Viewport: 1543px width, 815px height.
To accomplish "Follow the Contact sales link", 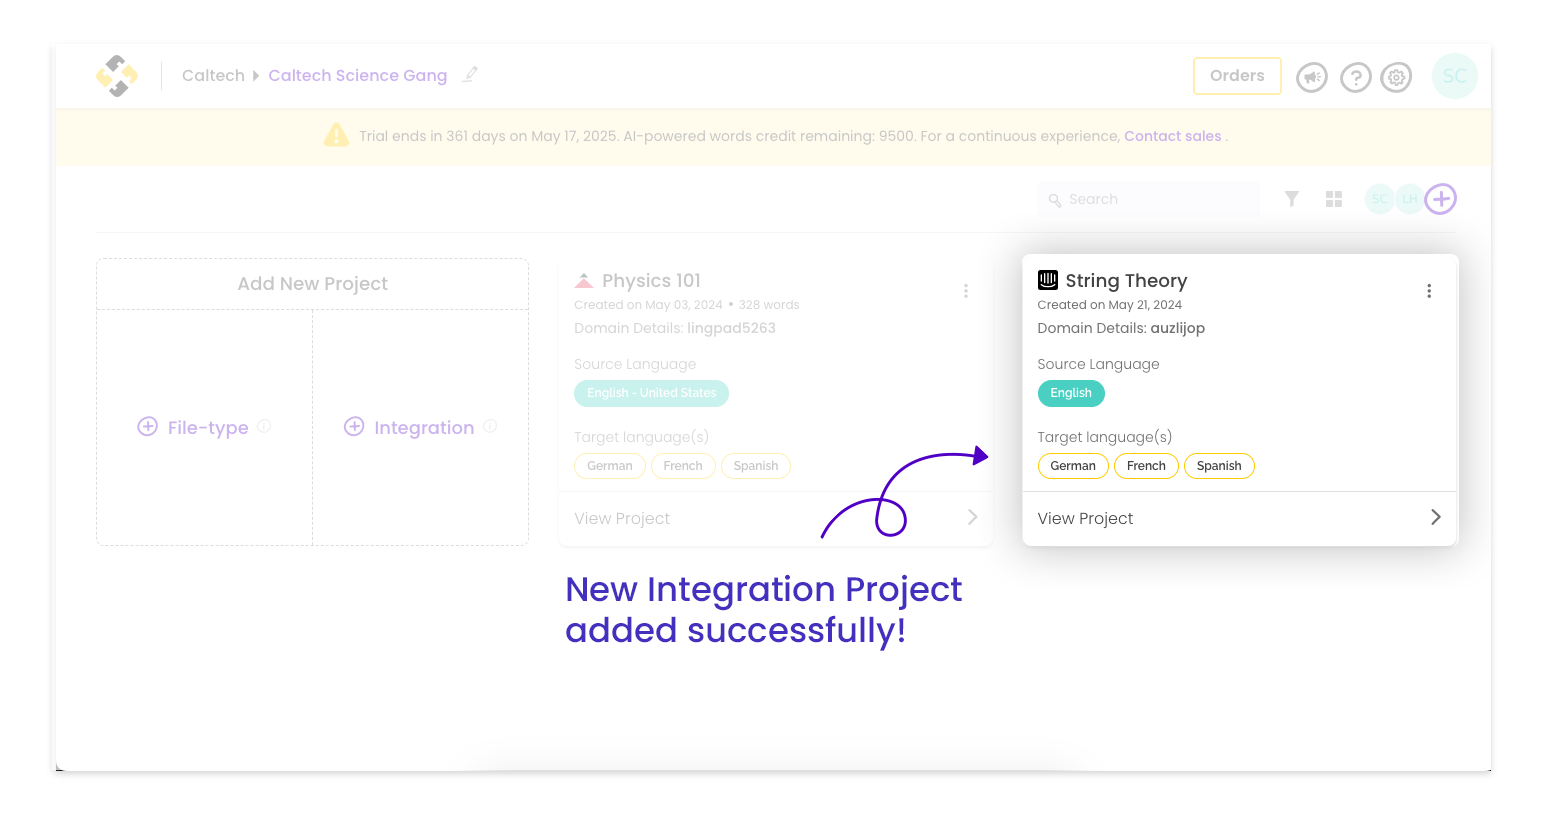I will (1172, 136).
